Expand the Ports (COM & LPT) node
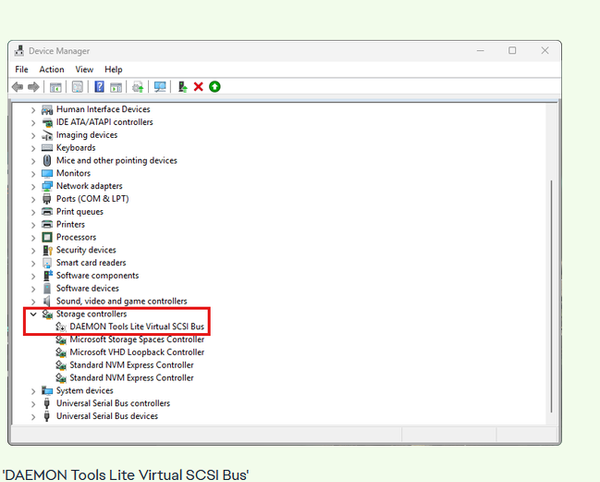This screenshot has height=482, width=600. pos(33,199)
